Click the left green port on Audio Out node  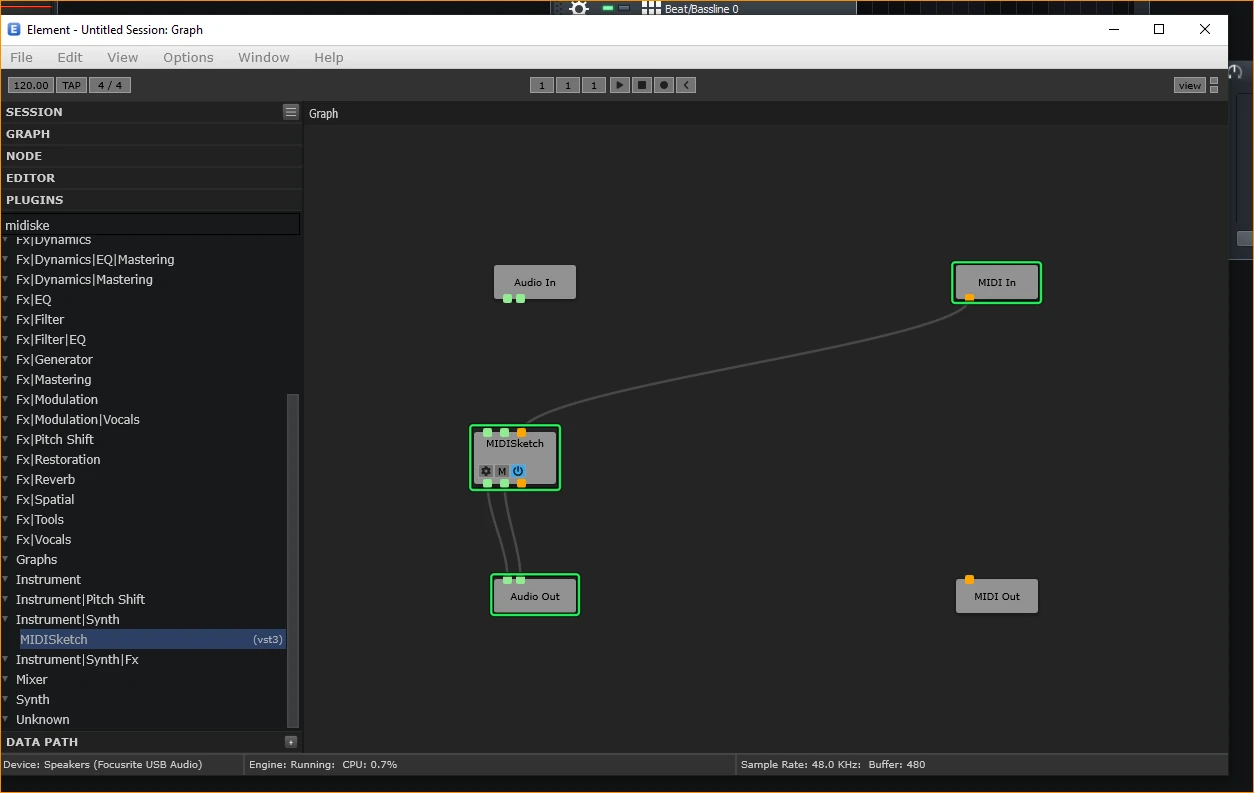pyautogui.click(x=507, y=580)
